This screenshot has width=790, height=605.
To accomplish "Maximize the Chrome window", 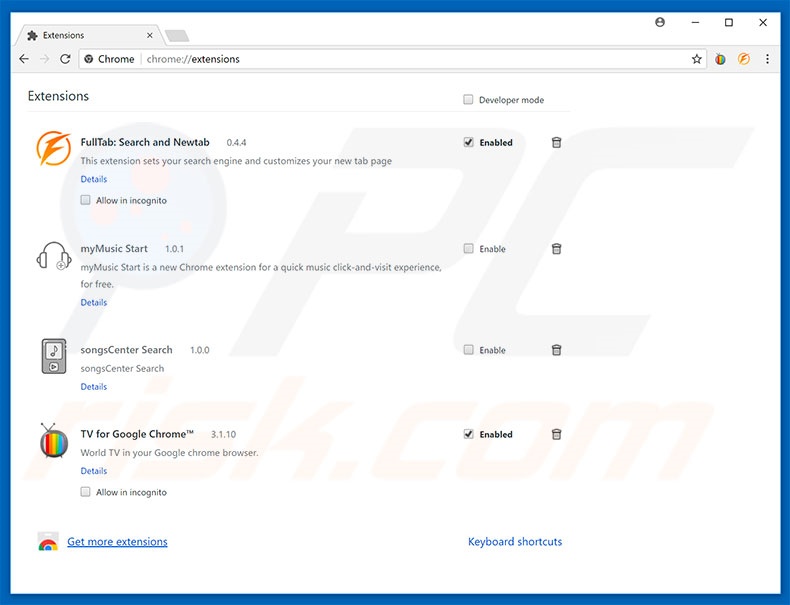I will (729, 22).
